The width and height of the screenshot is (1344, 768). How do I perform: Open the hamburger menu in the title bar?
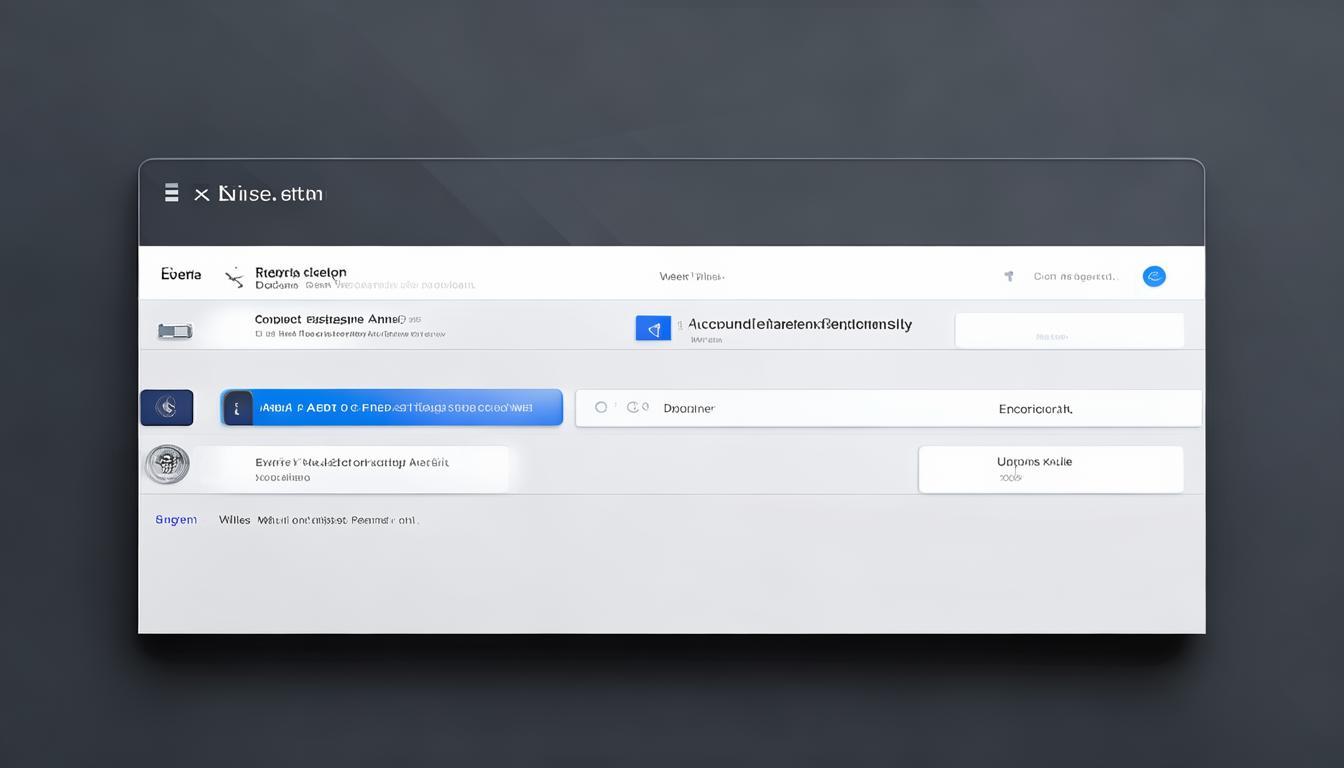(172, 193)
